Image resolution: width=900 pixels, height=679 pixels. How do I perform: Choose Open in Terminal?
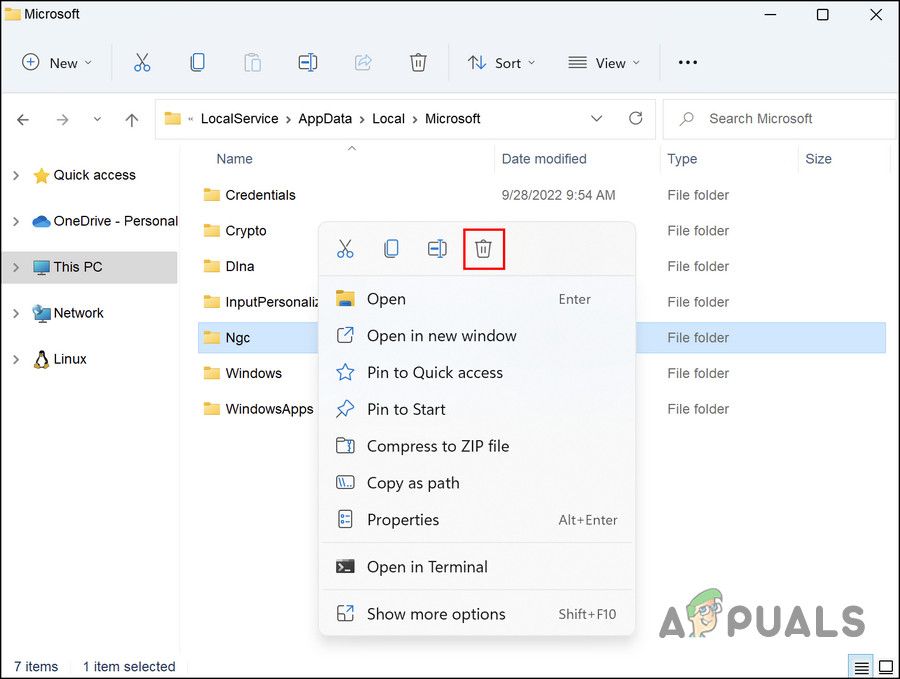point(477,567)
